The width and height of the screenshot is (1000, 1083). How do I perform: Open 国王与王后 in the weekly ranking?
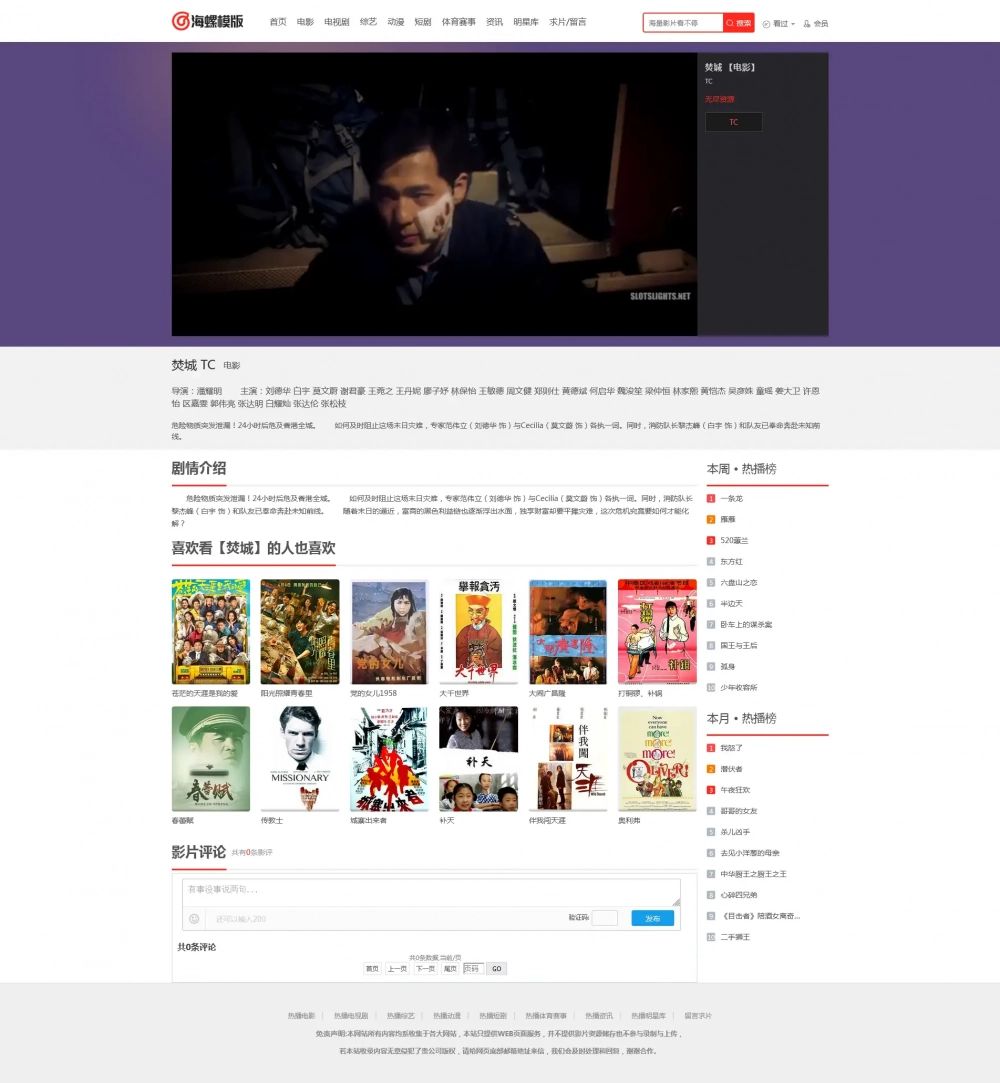pyautogui.click(x=739, y=646)
